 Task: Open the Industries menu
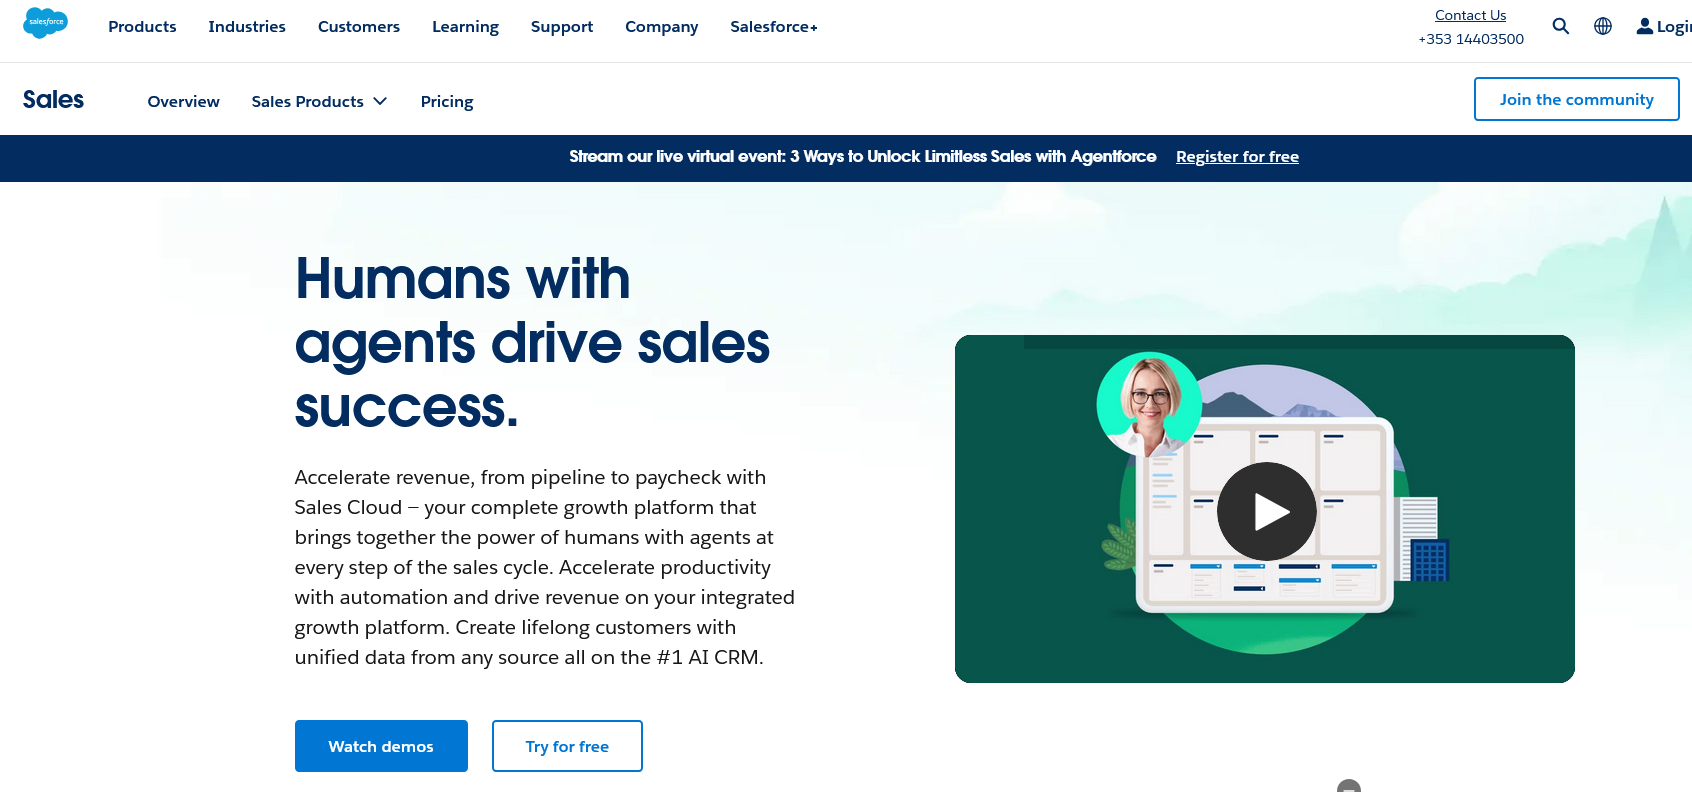click(247, 27)
